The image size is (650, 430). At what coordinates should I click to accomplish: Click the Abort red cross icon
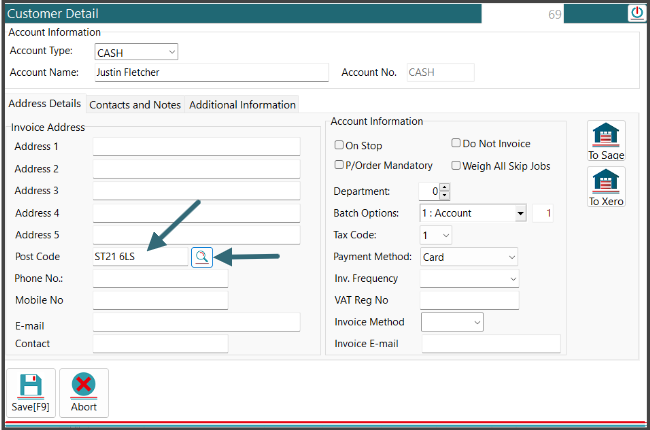click(83, 386)
